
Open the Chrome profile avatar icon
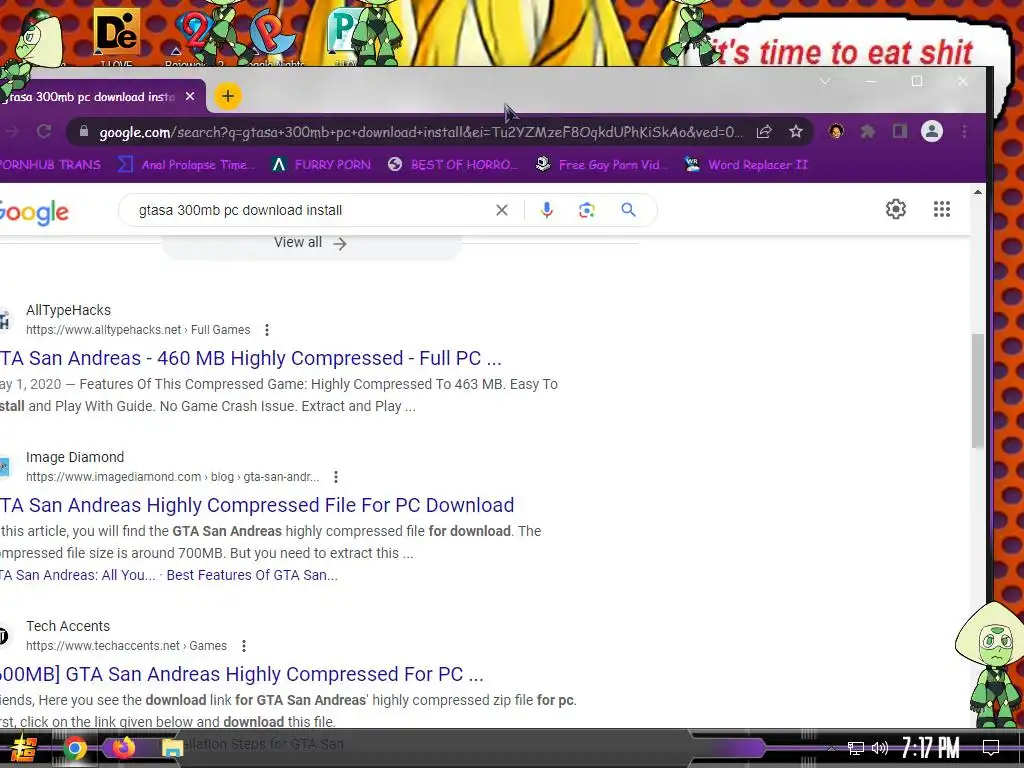click(932, 131)
